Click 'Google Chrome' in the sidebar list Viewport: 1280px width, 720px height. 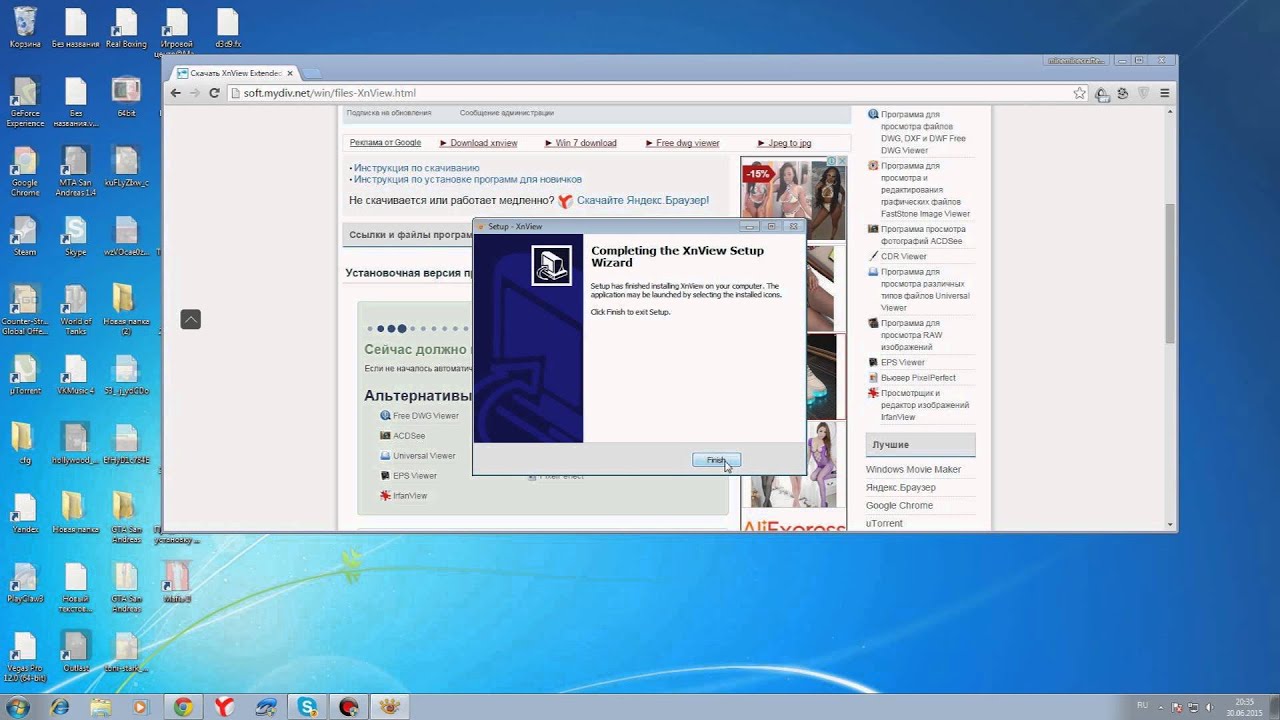pyautogui.click(x=899, y=506)
